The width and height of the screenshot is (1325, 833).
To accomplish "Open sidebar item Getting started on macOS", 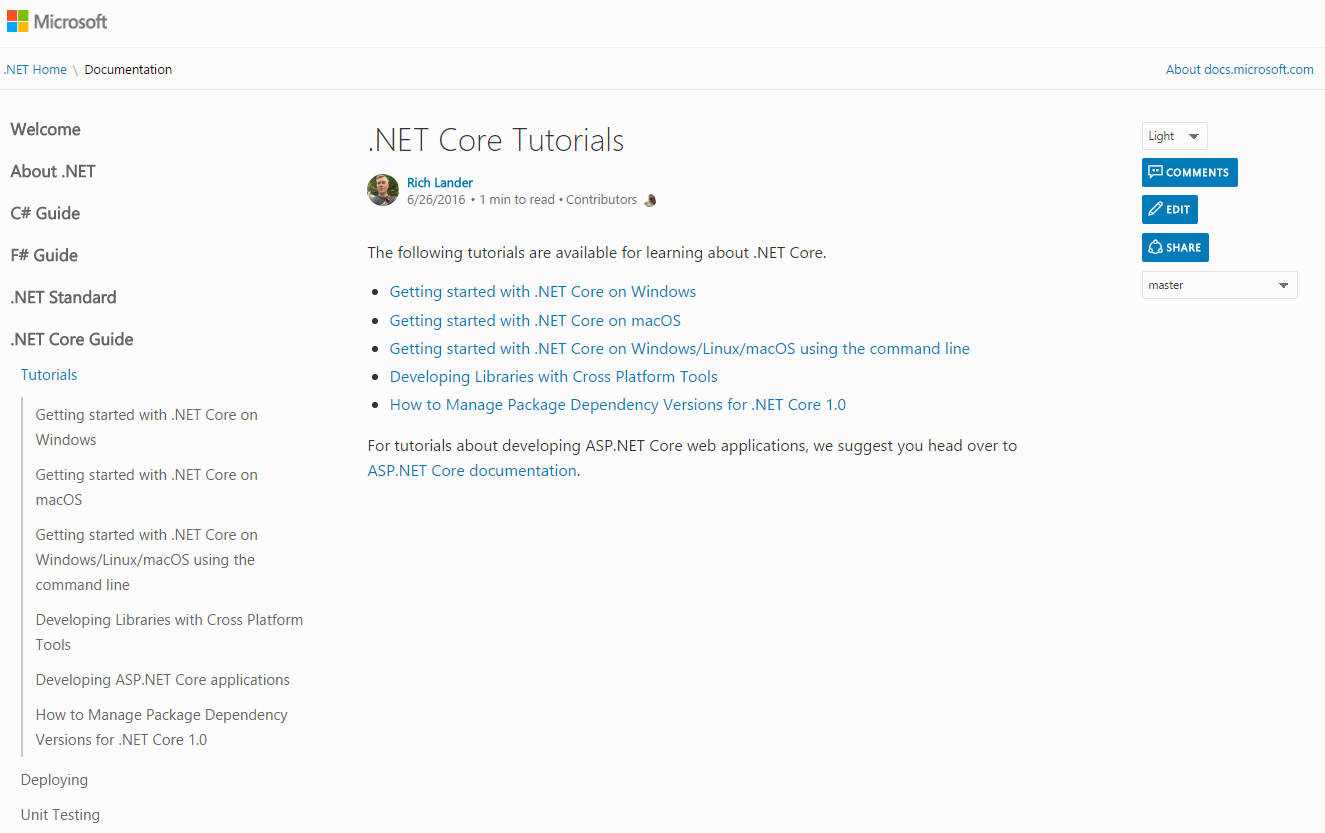I will pyautogui.click(x=147, y=487).
